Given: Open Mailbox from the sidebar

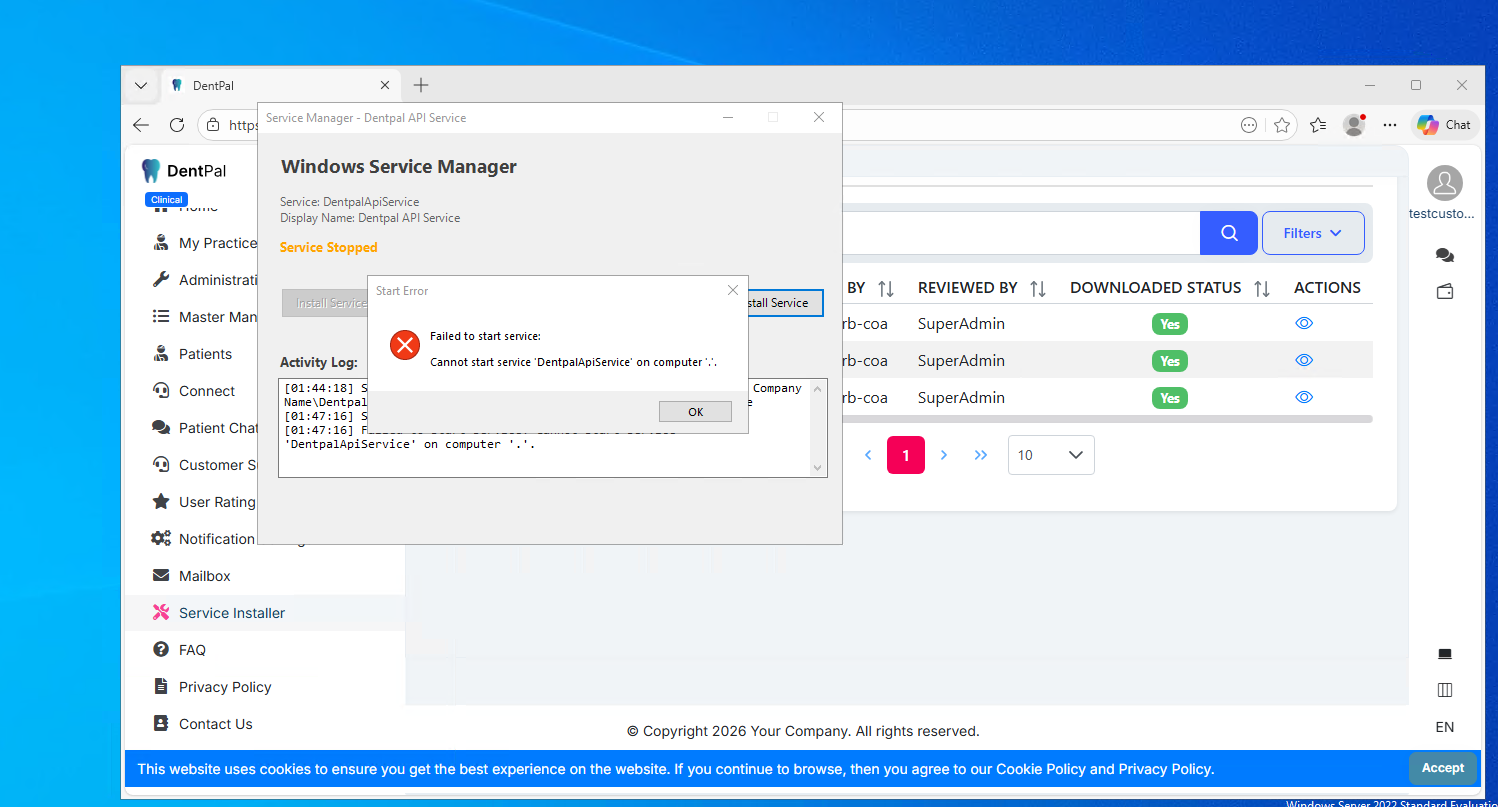Looking at the screenshot, I should [x=204, y=576].
